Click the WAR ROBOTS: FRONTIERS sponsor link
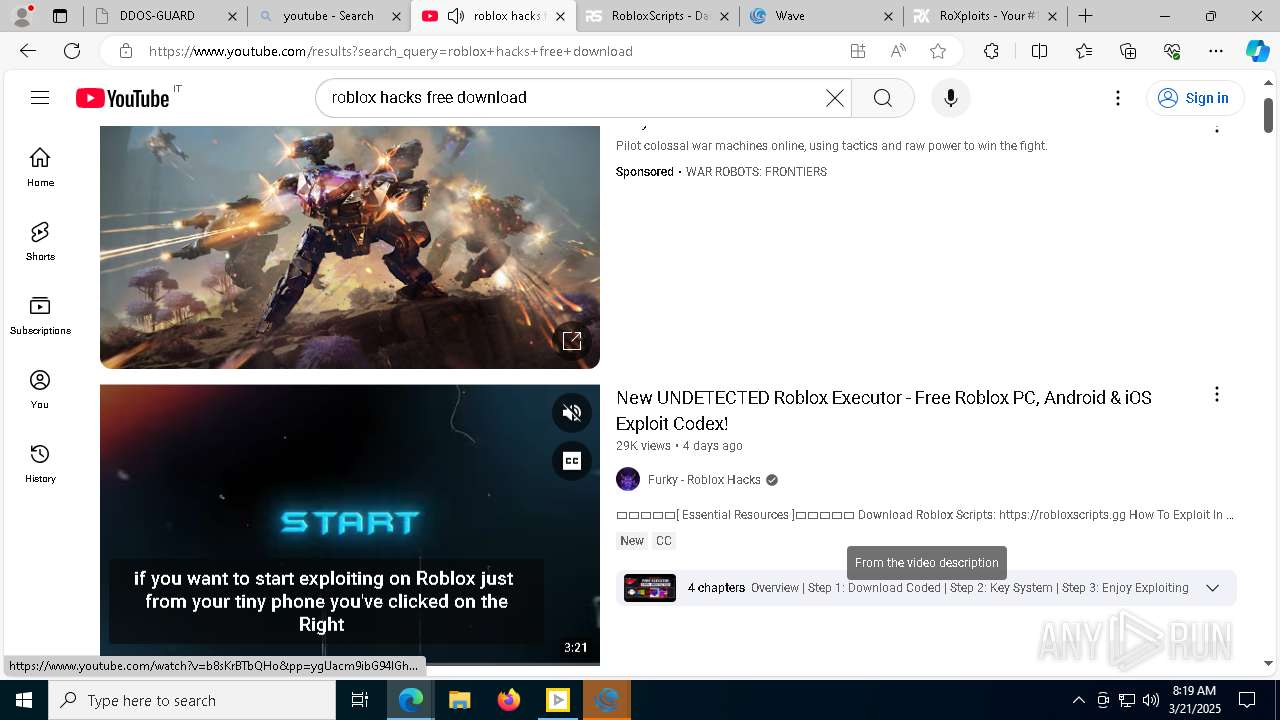 tap(756, 172)
